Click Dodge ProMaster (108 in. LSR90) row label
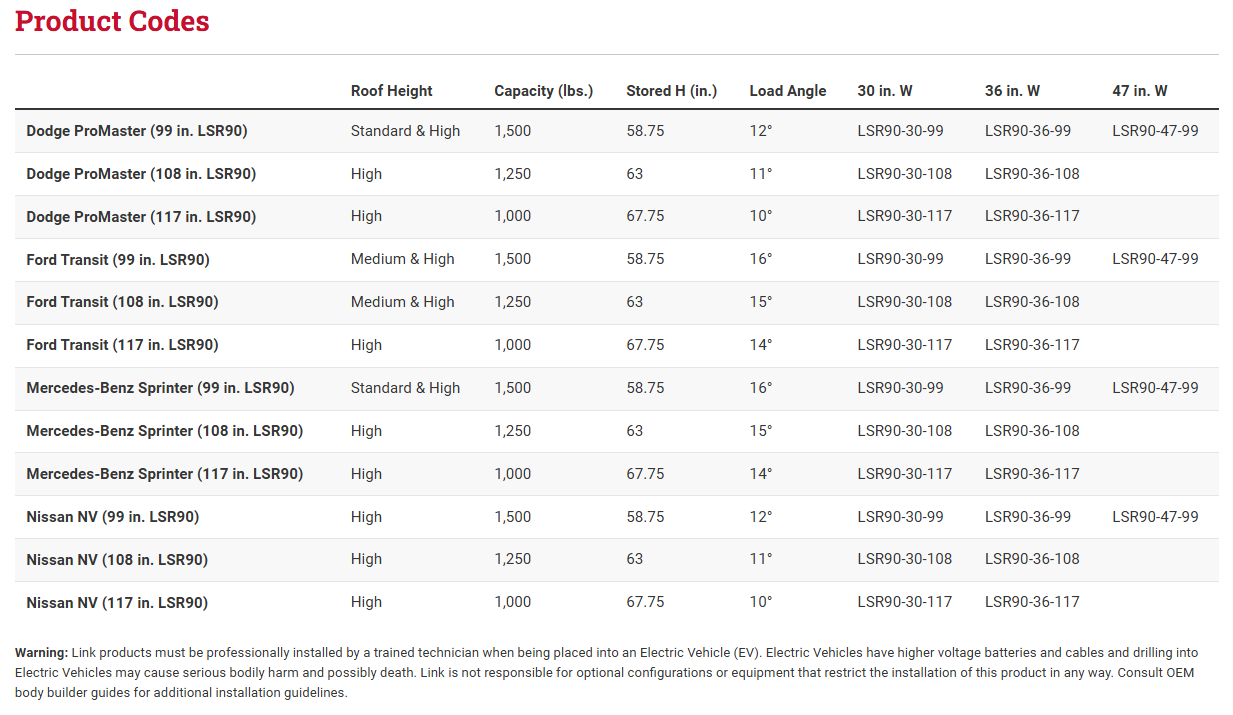Image resolution: width=1233 pixels, height=715 pixels. point(141,174)
